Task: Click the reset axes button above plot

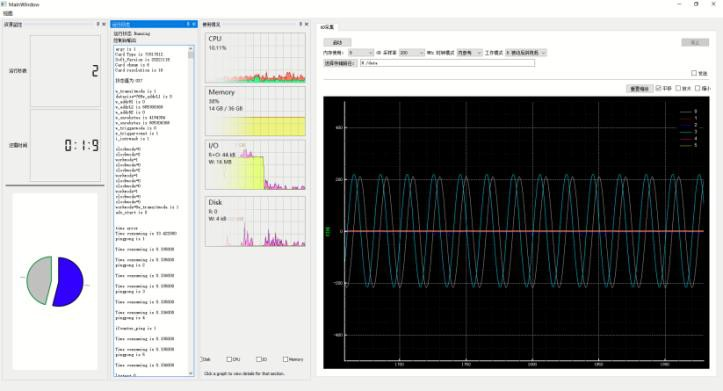Action: point(640,89)
